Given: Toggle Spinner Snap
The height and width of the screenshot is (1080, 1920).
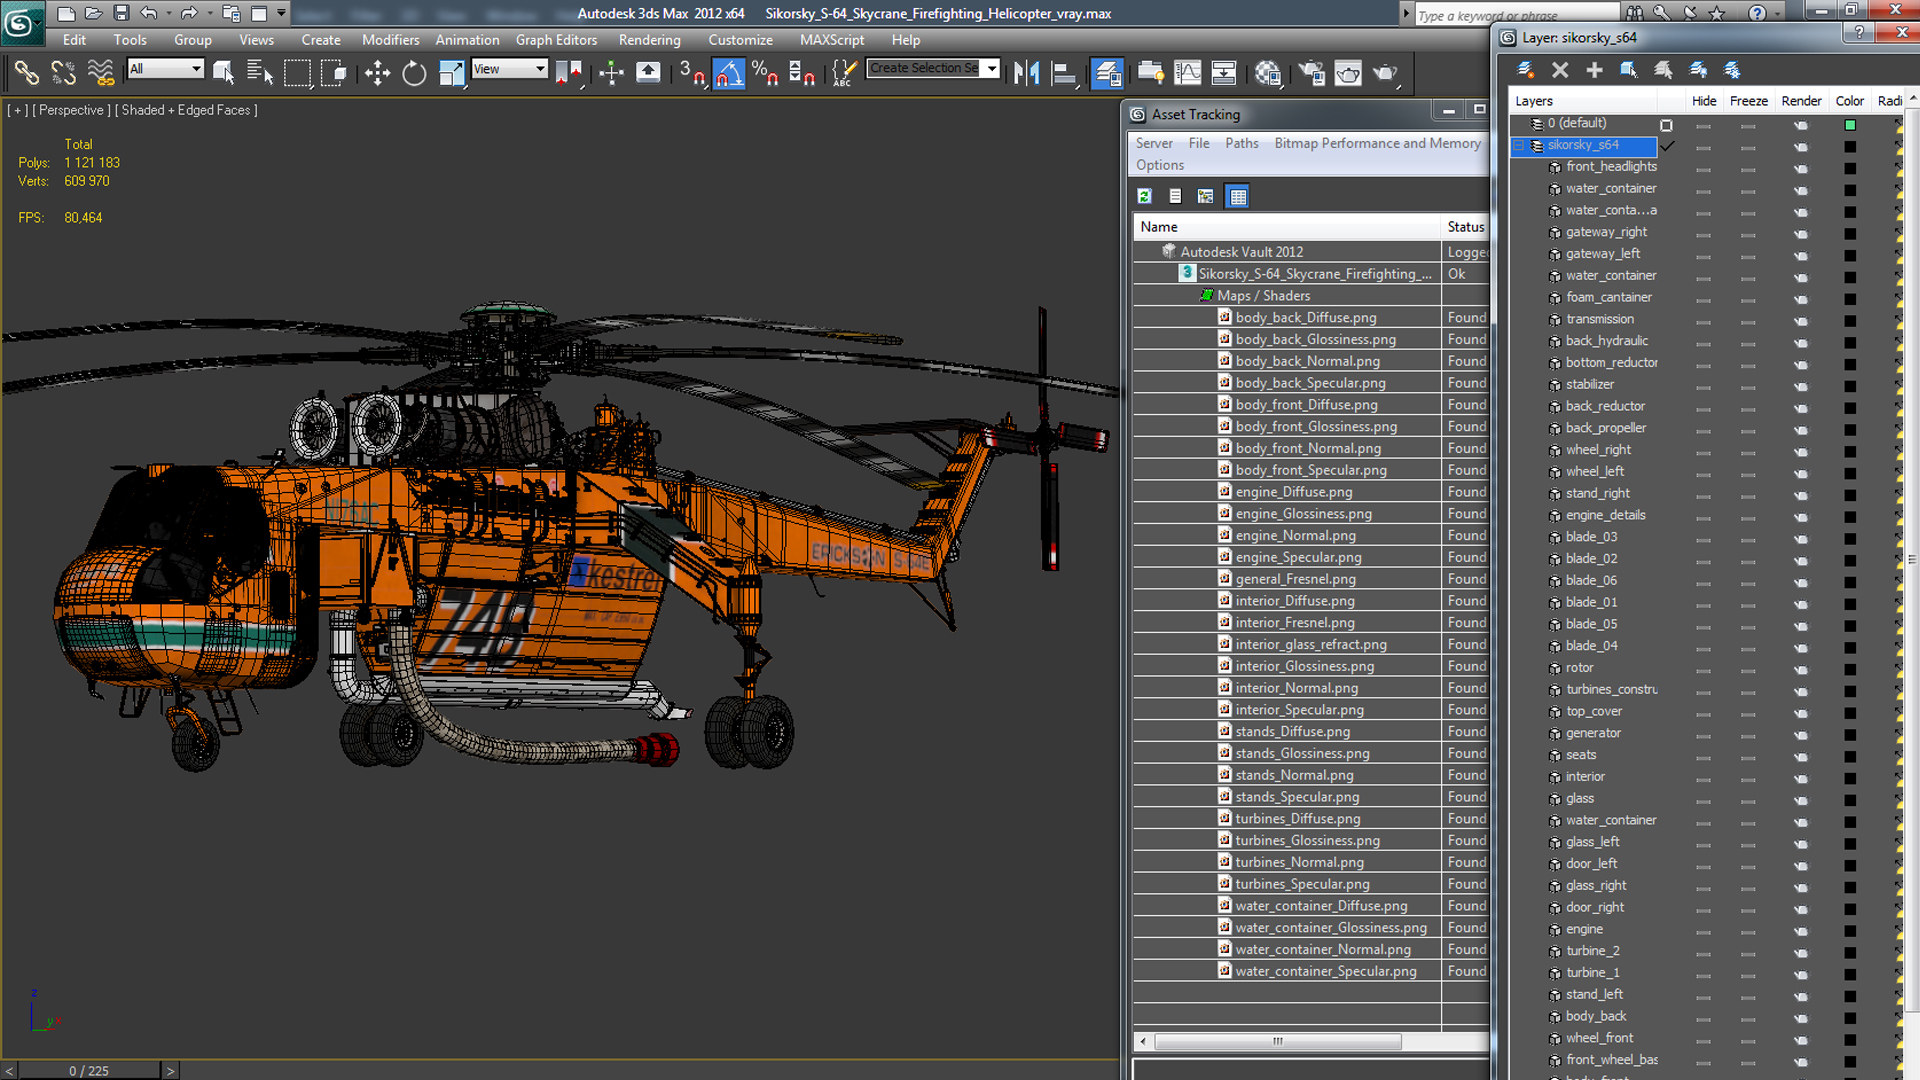Looking at the screenshot, I should pos(802,73).
